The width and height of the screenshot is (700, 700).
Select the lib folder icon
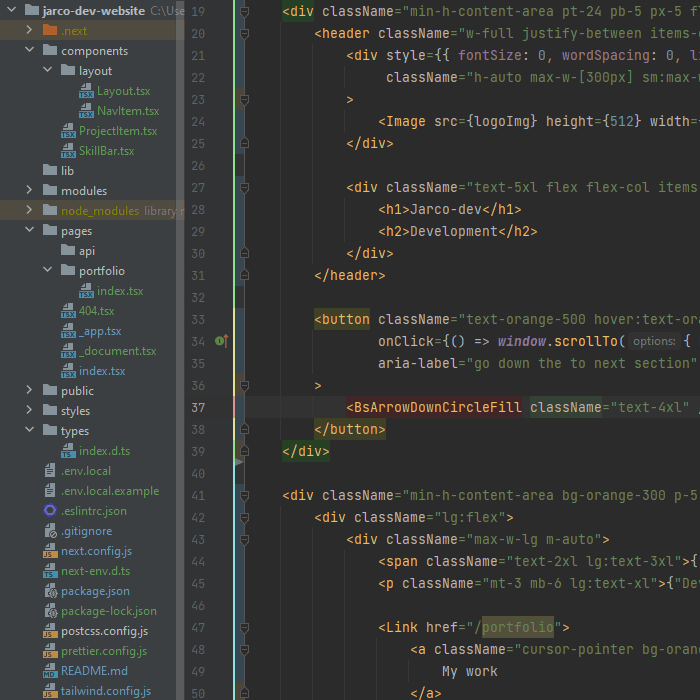[50, 170]
